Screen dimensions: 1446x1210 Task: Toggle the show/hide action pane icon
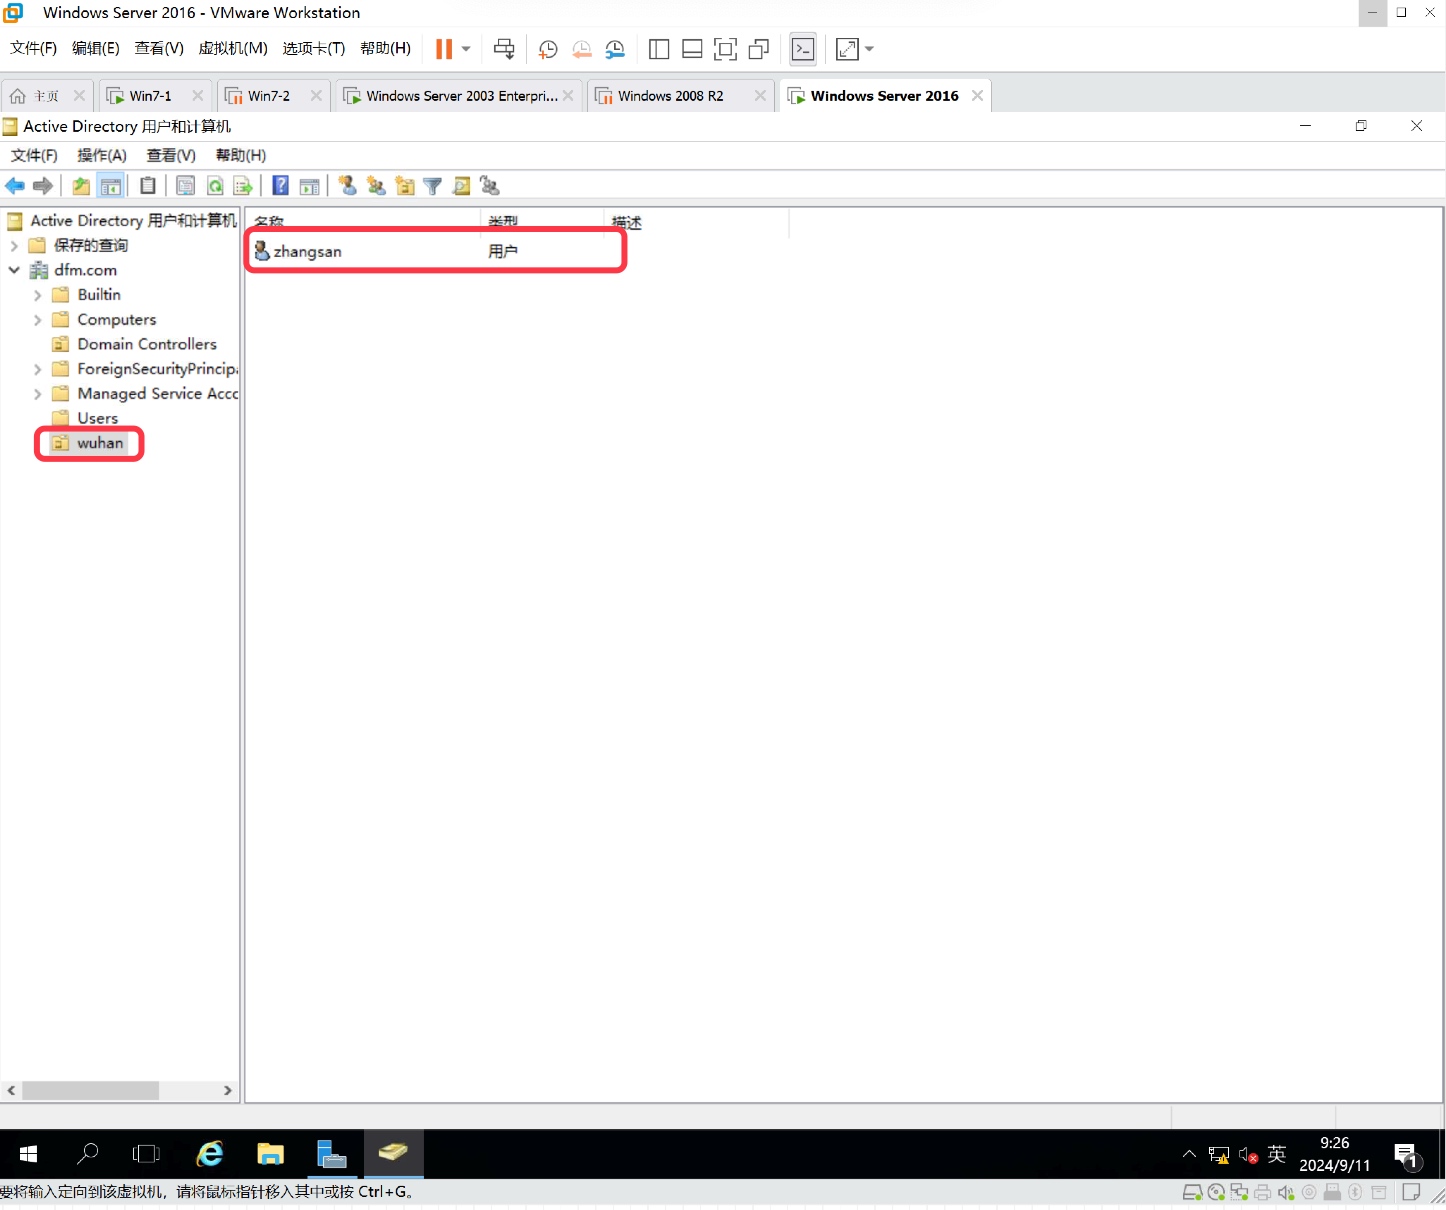point(310,186)
